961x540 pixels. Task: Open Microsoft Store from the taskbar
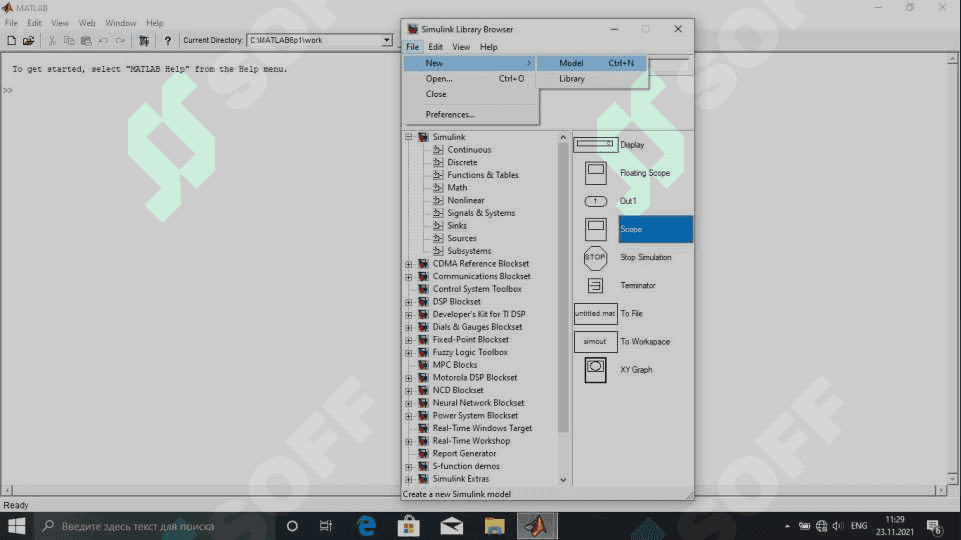click(x=409, y=526)
